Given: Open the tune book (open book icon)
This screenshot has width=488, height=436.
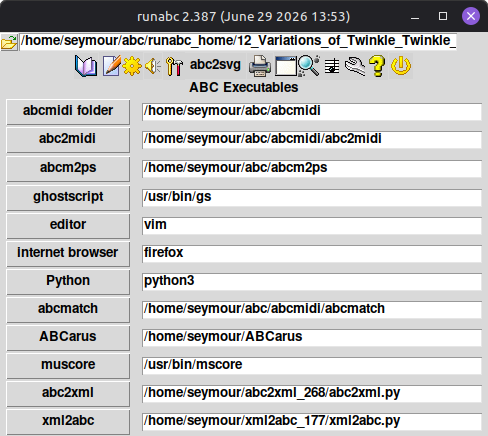Looking at the screenshot, I should click(86, 66).
